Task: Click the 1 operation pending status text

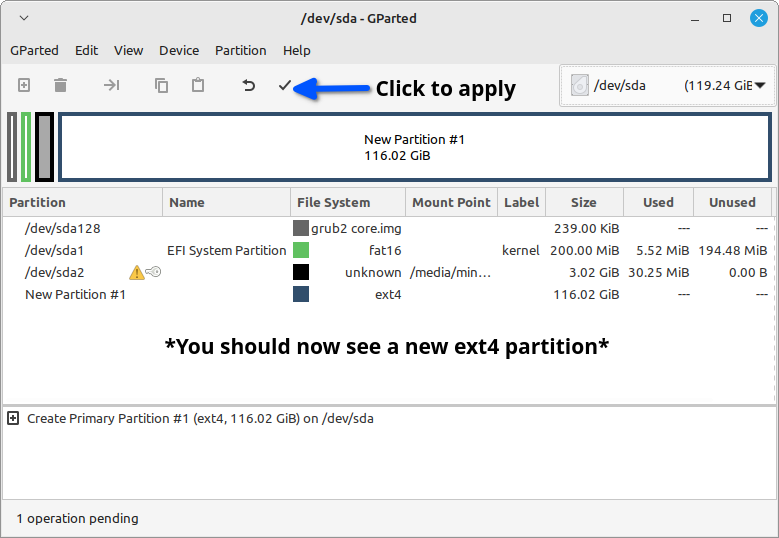Action: coord(78,519)
